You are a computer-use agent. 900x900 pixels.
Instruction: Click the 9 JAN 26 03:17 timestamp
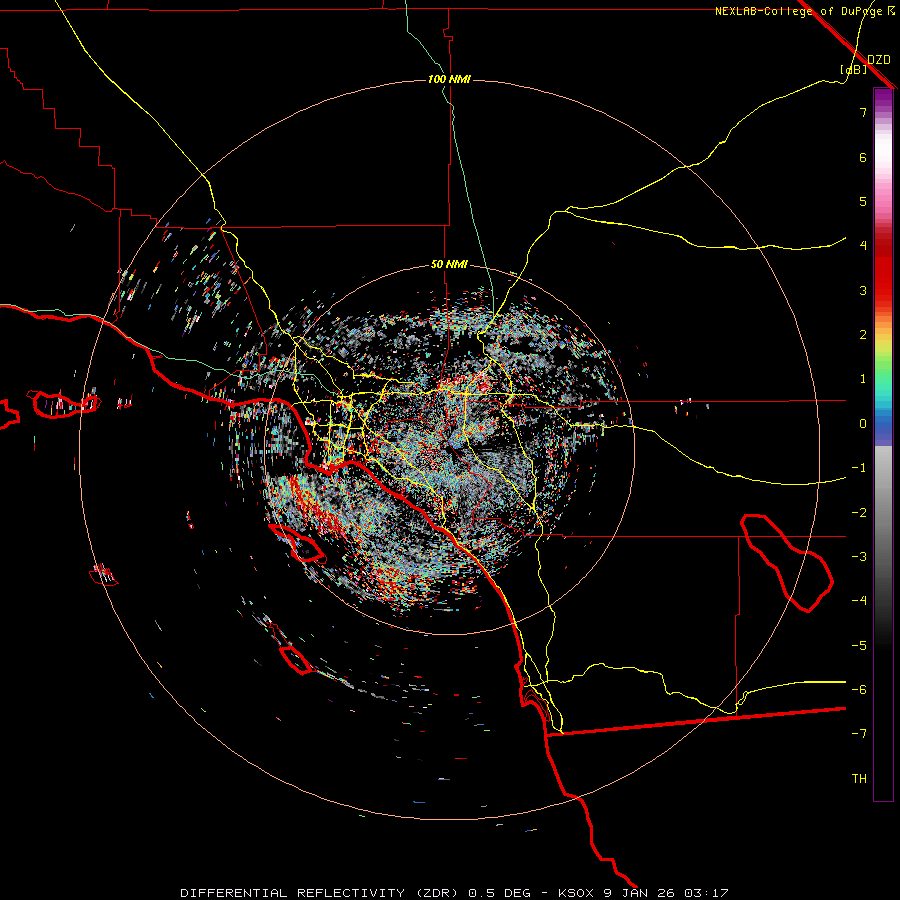(666, 893)
